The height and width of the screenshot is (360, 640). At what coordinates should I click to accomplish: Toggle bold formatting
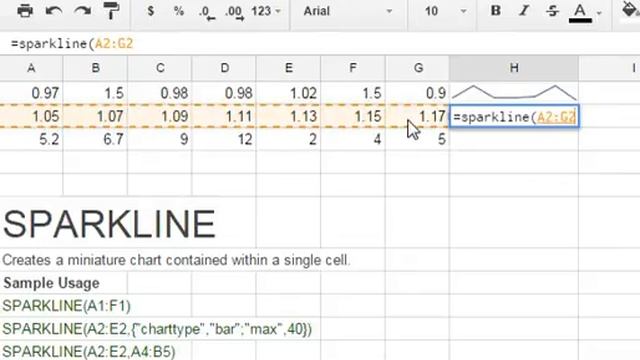click(496, 11)
